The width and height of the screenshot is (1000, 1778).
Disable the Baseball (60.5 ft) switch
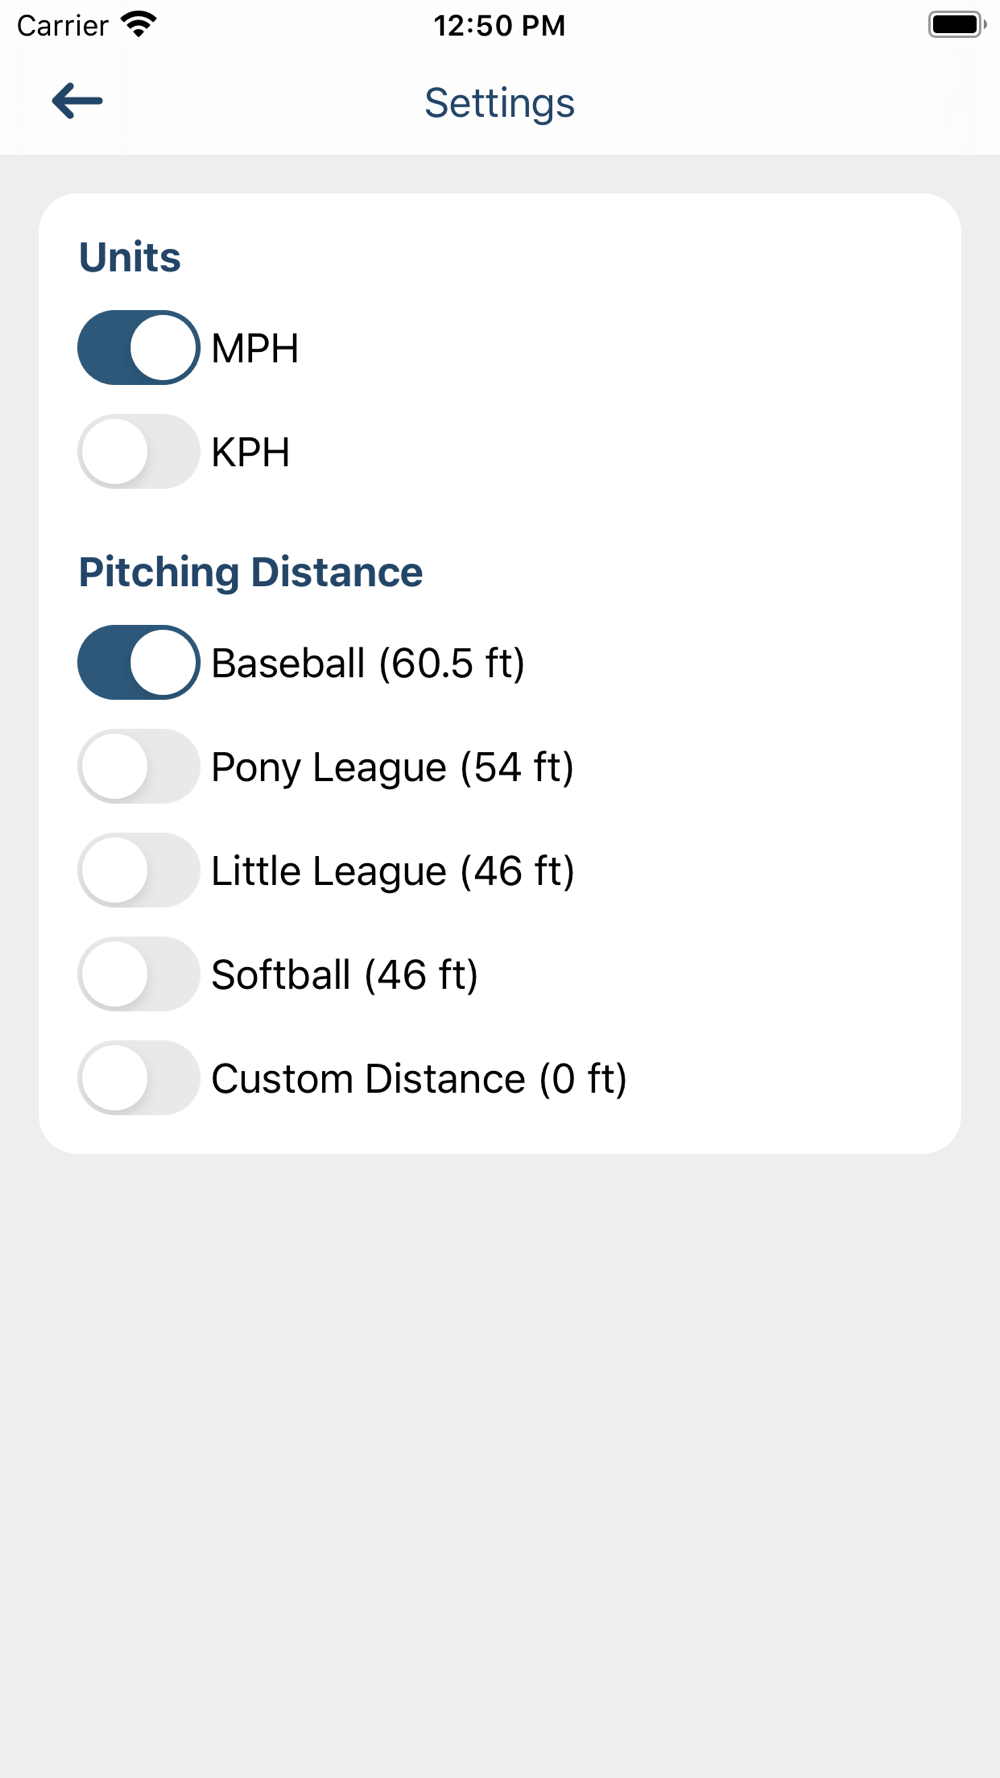[139, 663]
